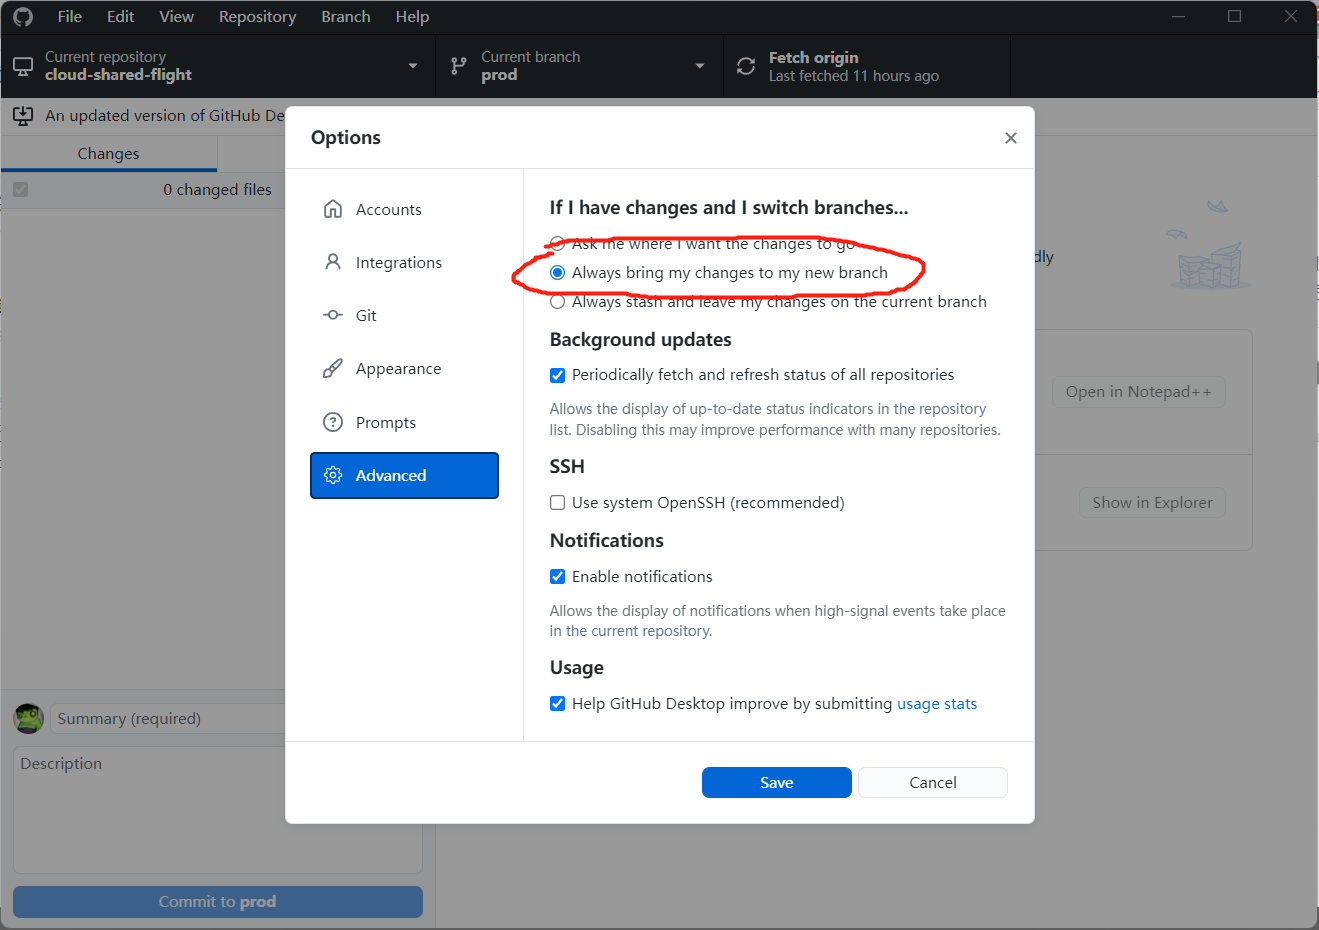
Task: Enable Use system OpenSSH
Action: tap(557, 502)
